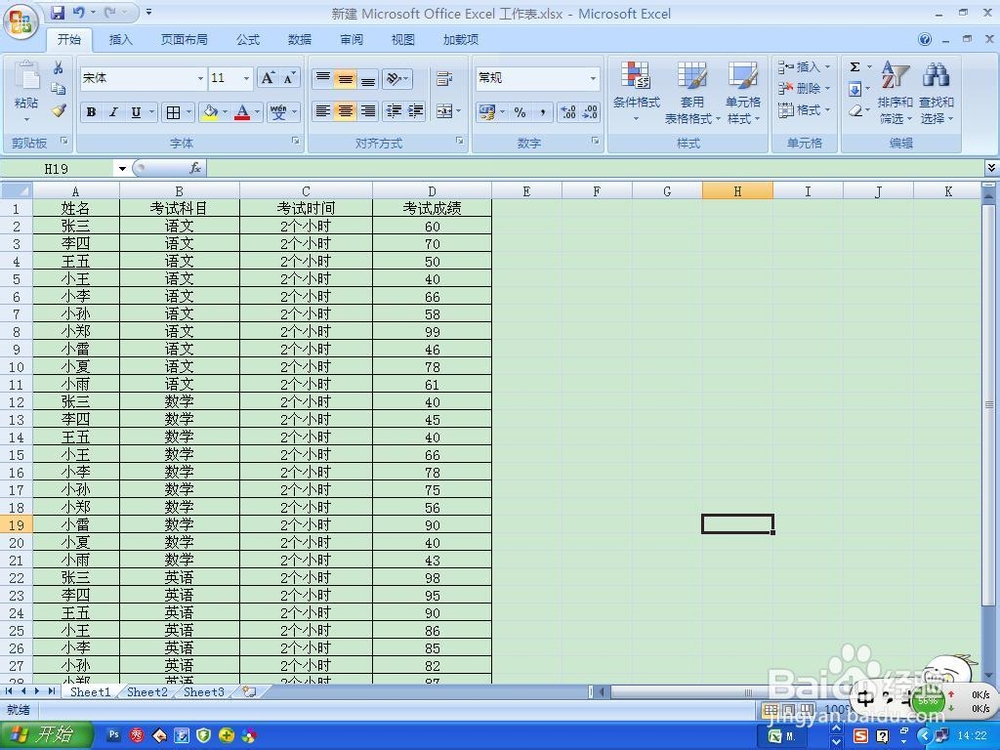Image resolution: width=1000 pixels, height=750 pixels.
Task: Decrease font size with the small A
Action: tap(290, 78)
